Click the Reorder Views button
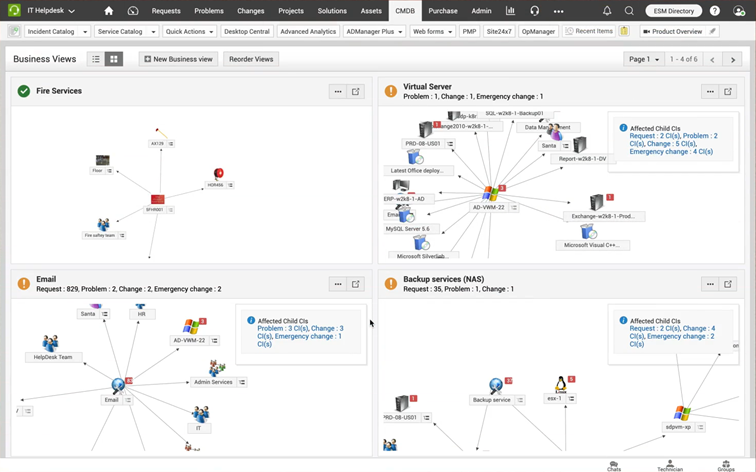Screen dimensions: 756x472 coord(251,59)
